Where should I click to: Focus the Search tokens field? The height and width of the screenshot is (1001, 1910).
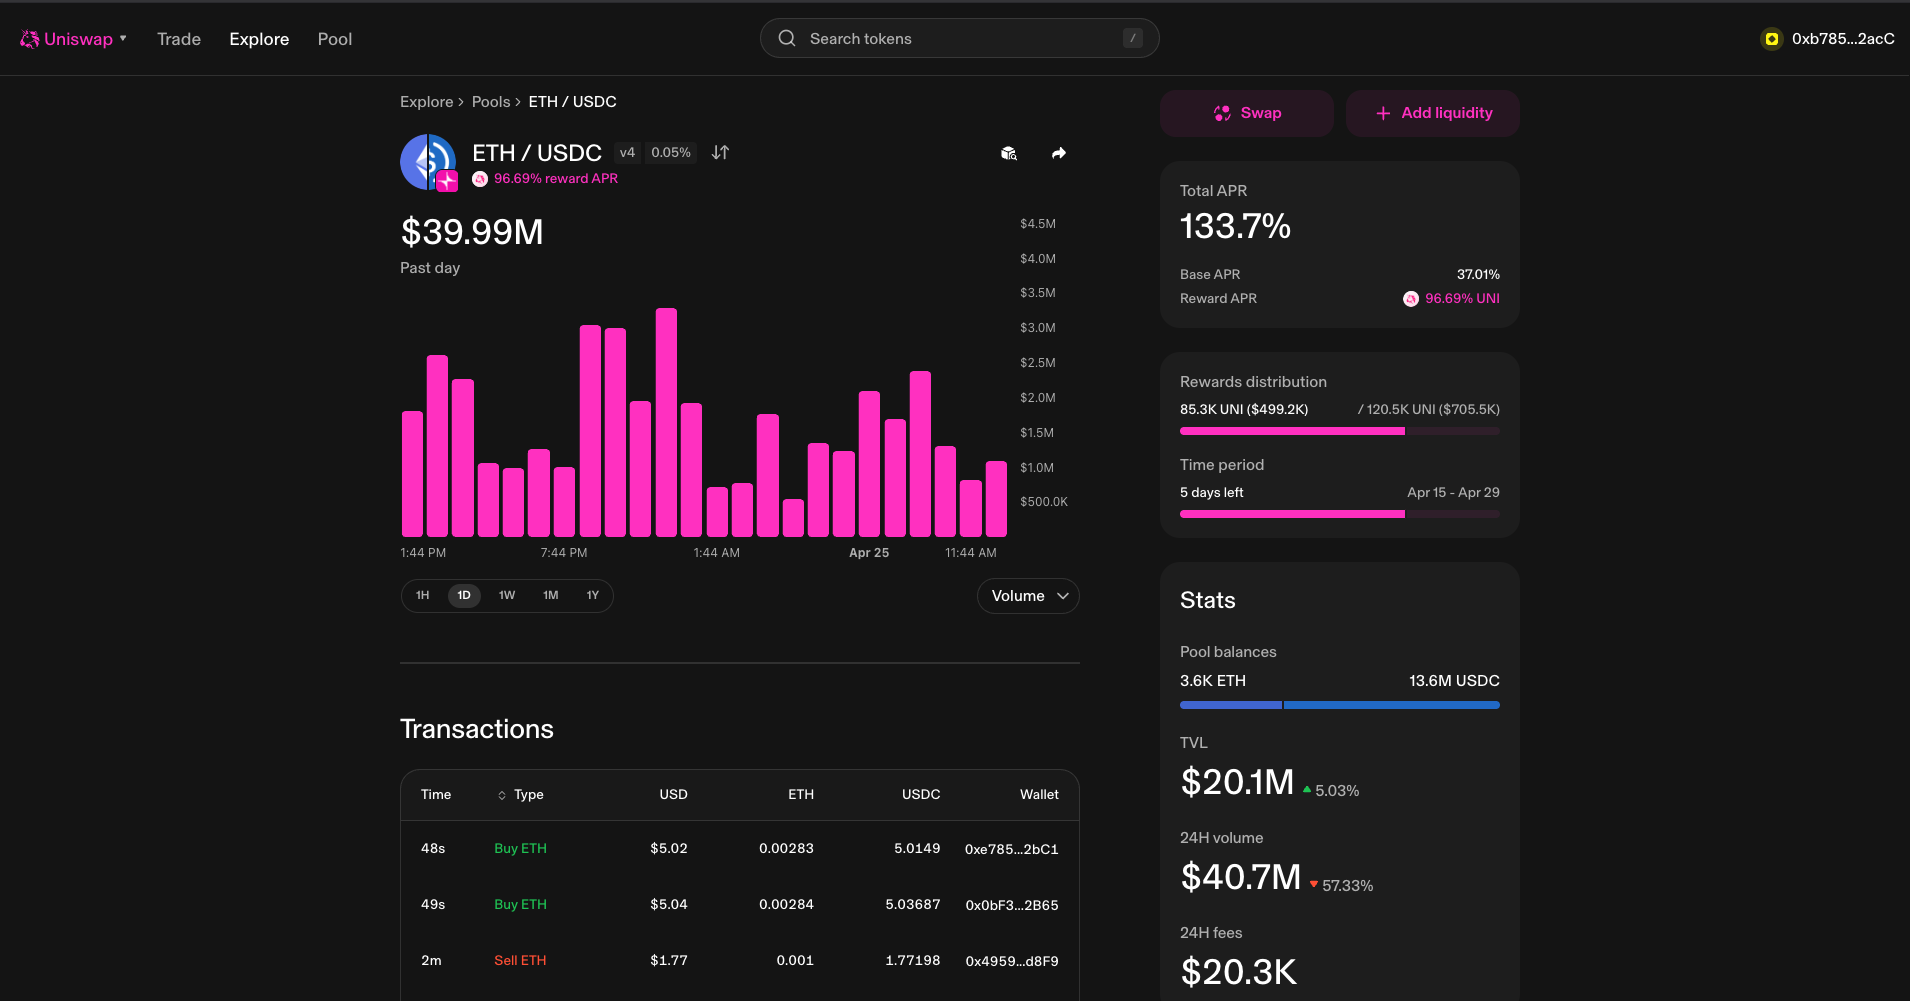pos(960,38)
